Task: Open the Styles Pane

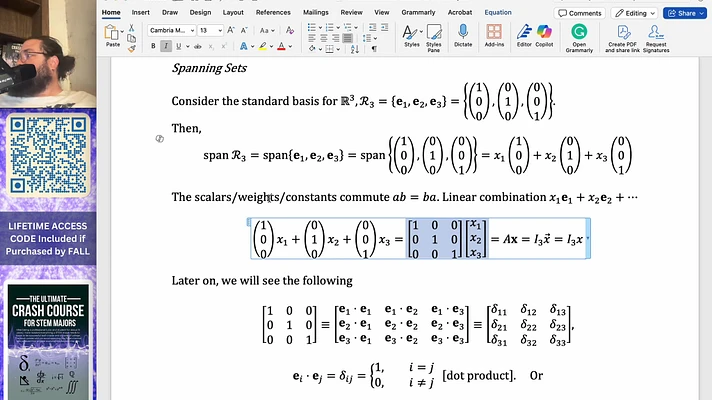Action: tap(434, 37)
